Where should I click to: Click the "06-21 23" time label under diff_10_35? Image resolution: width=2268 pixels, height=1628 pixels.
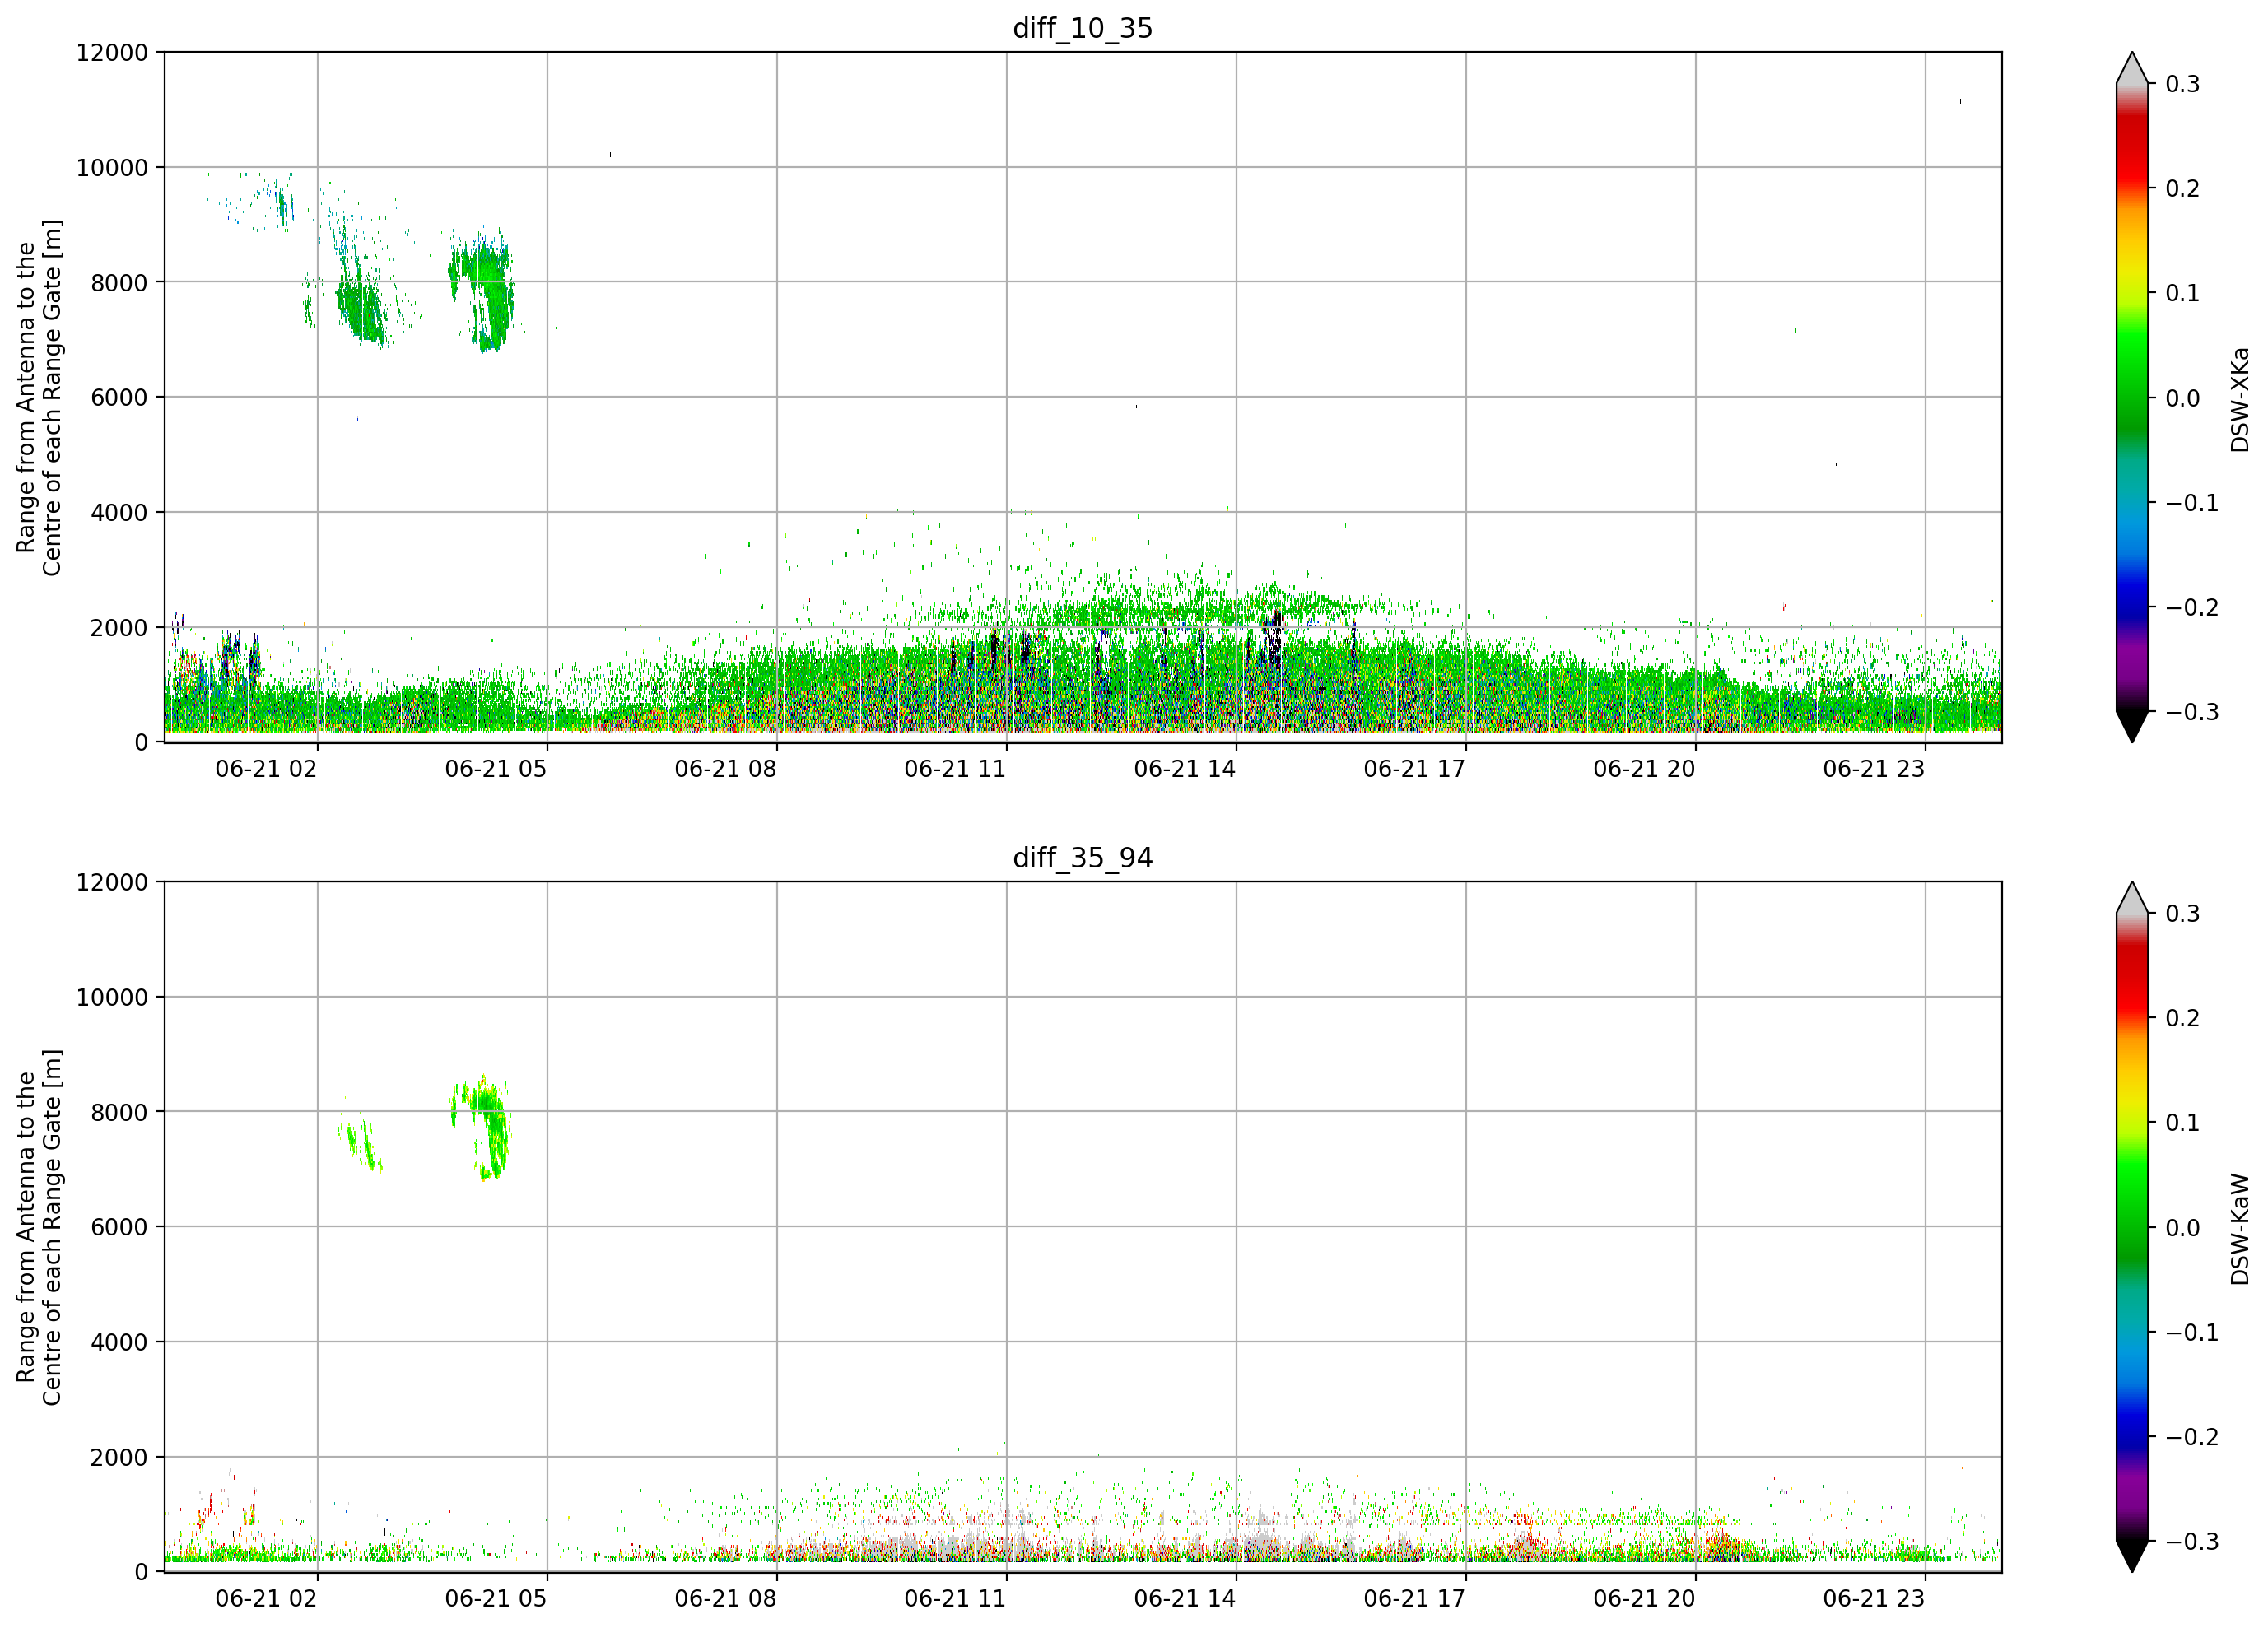point(1874,769)
